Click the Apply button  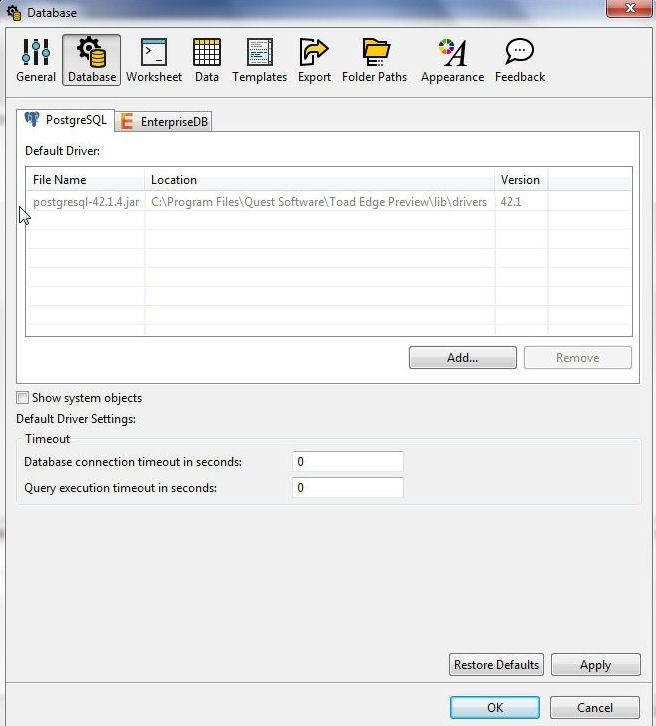tap(595, 664)
